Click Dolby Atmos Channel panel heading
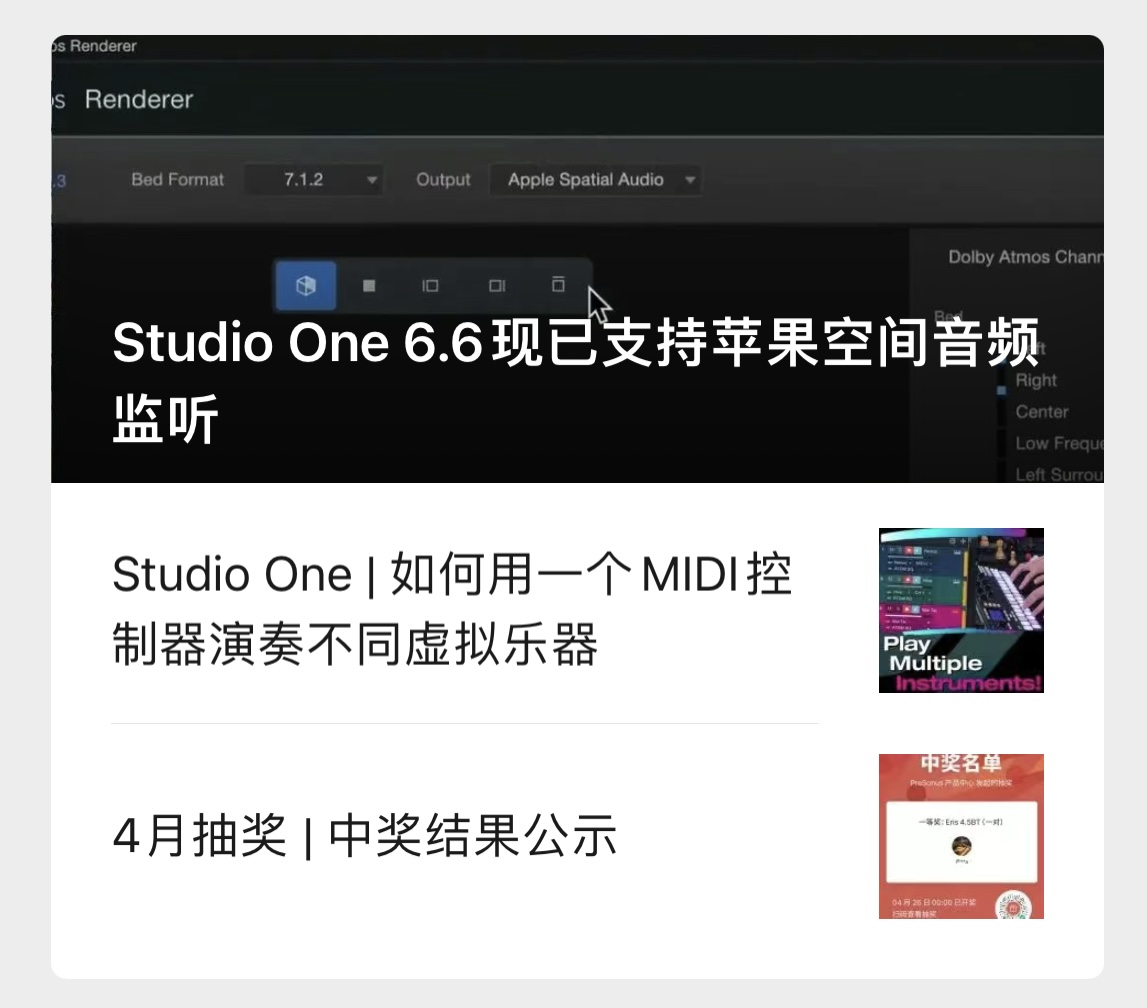 click(x=1025, y=257)
